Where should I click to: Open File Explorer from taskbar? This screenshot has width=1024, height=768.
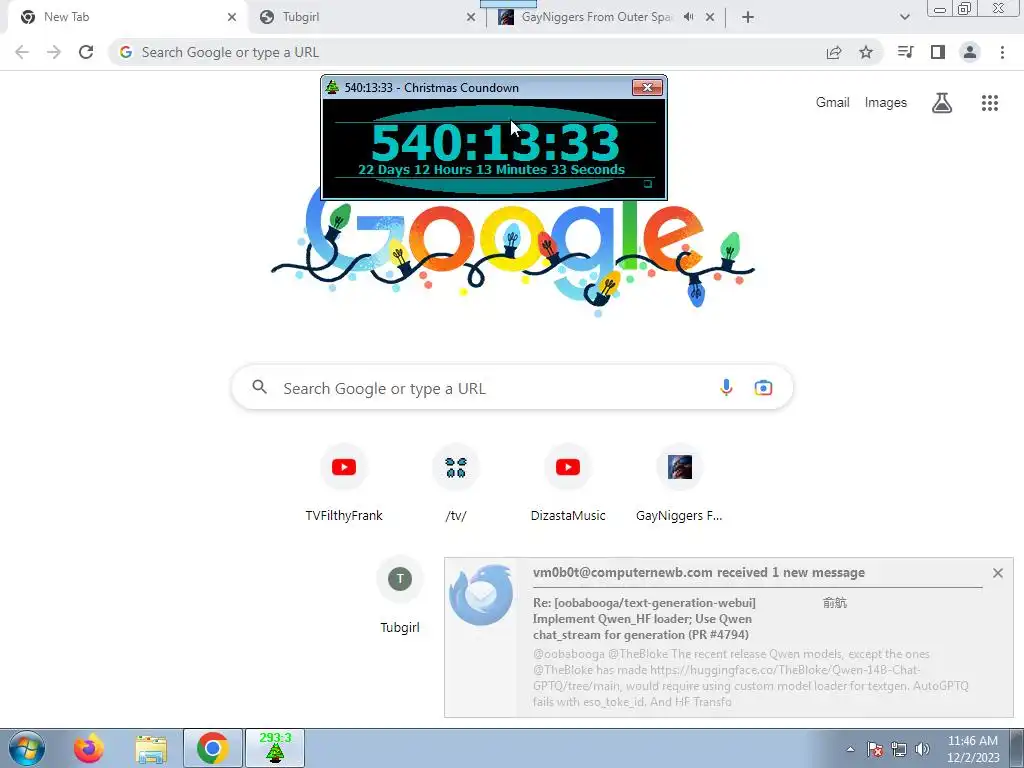(x=151, y=748)
